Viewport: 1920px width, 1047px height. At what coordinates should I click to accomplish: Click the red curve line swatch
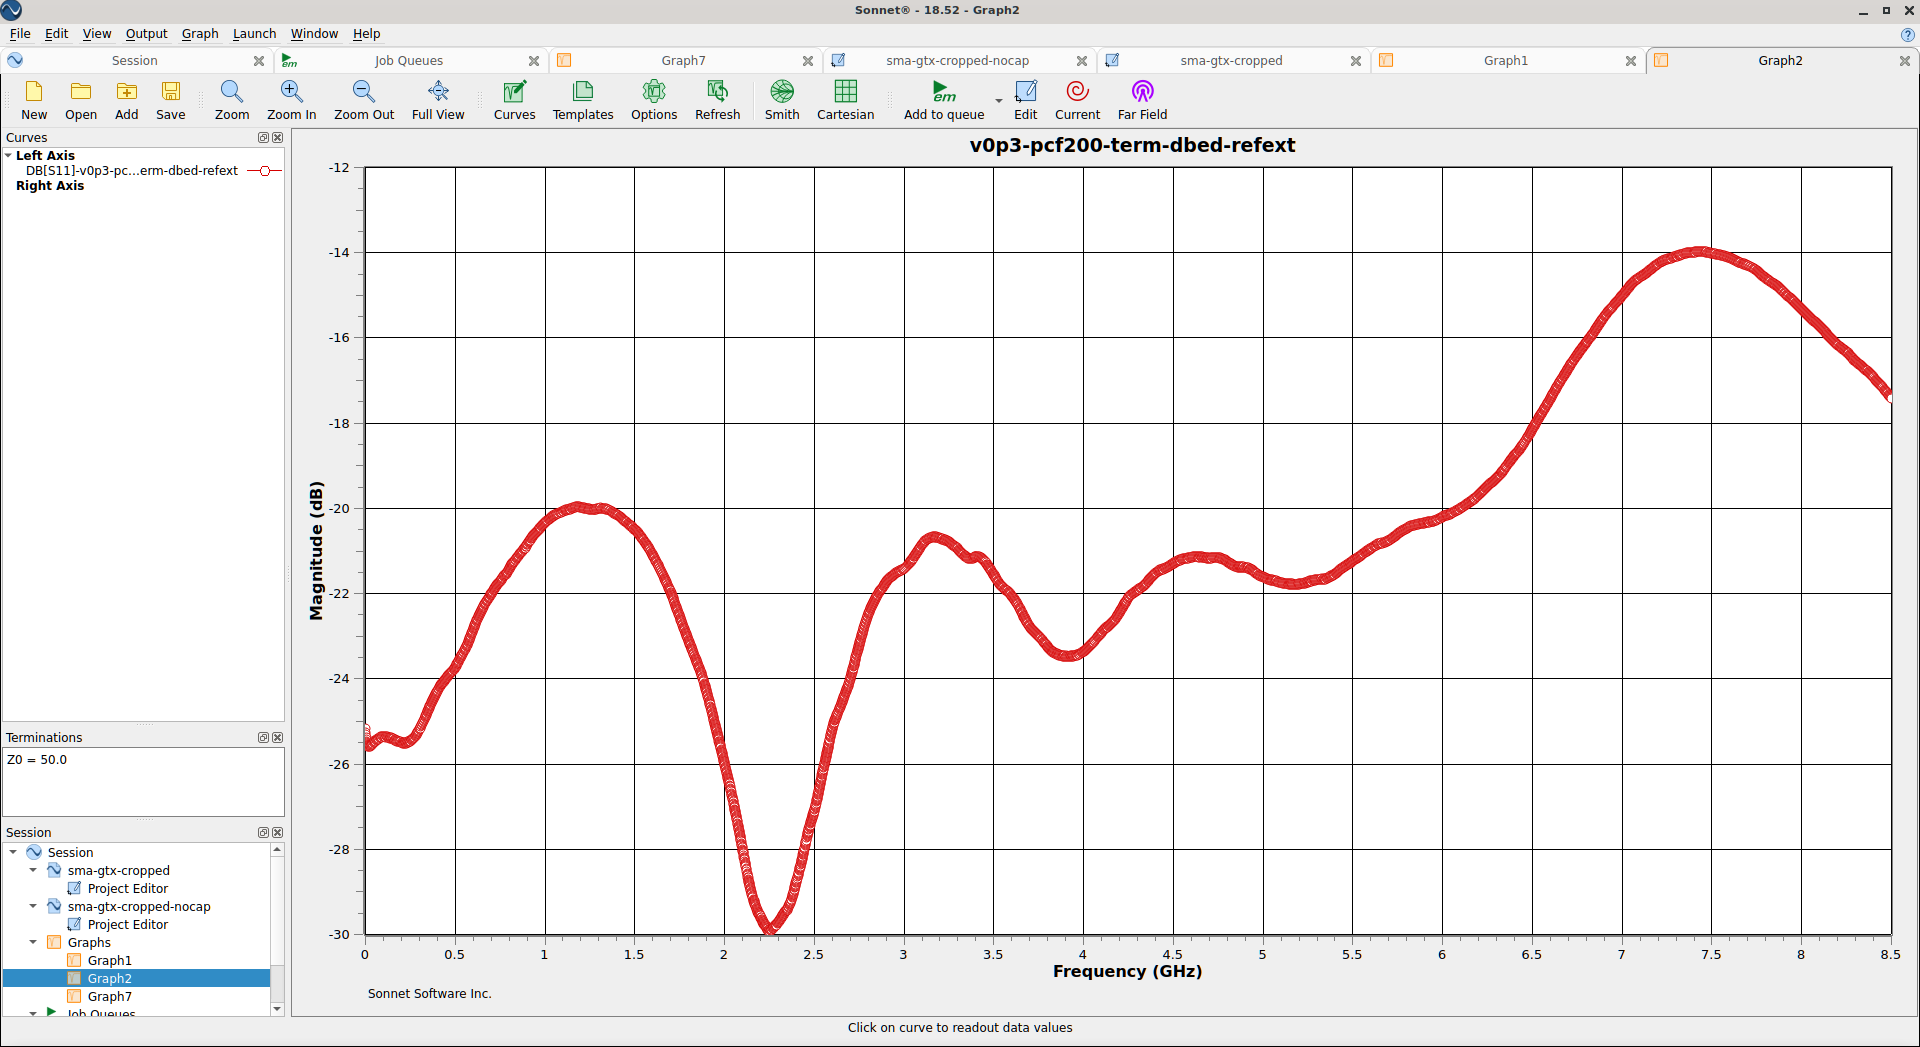[264, 171]
